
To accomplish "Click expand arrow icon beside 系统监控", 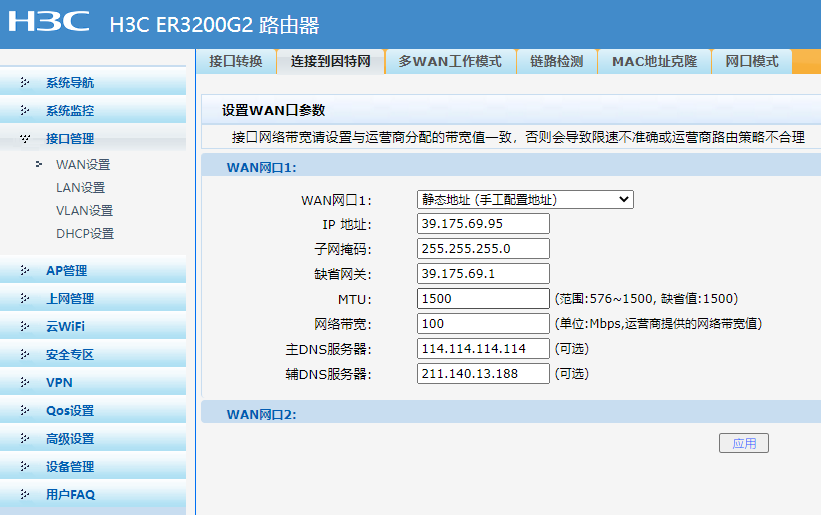I will point(25,110).
